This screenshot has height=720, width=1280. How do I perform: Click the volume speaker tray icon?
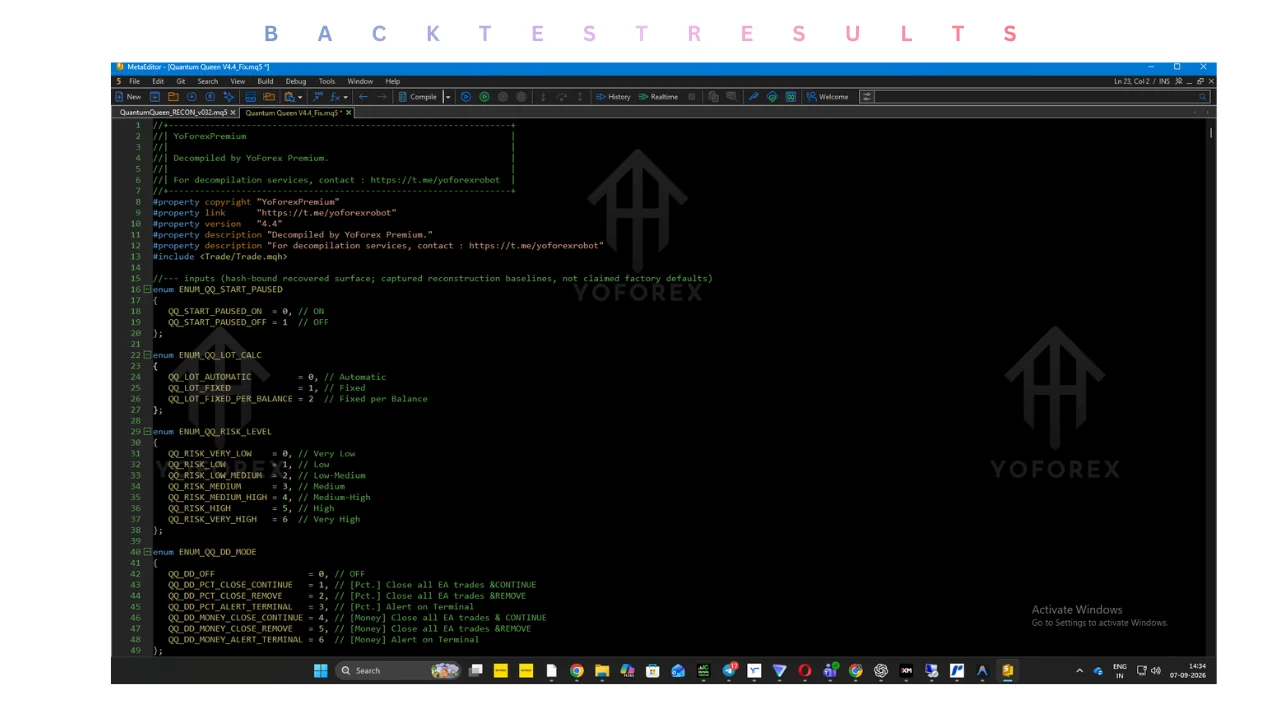[1155, 671]
